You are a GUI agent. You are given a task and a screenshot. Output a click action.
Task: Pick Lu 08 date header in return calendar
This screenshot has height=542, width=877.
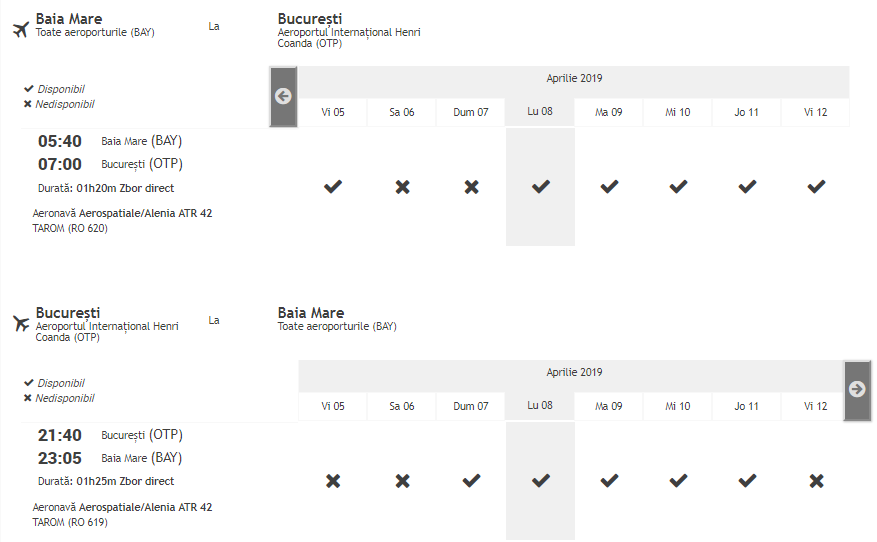point(540,406)
